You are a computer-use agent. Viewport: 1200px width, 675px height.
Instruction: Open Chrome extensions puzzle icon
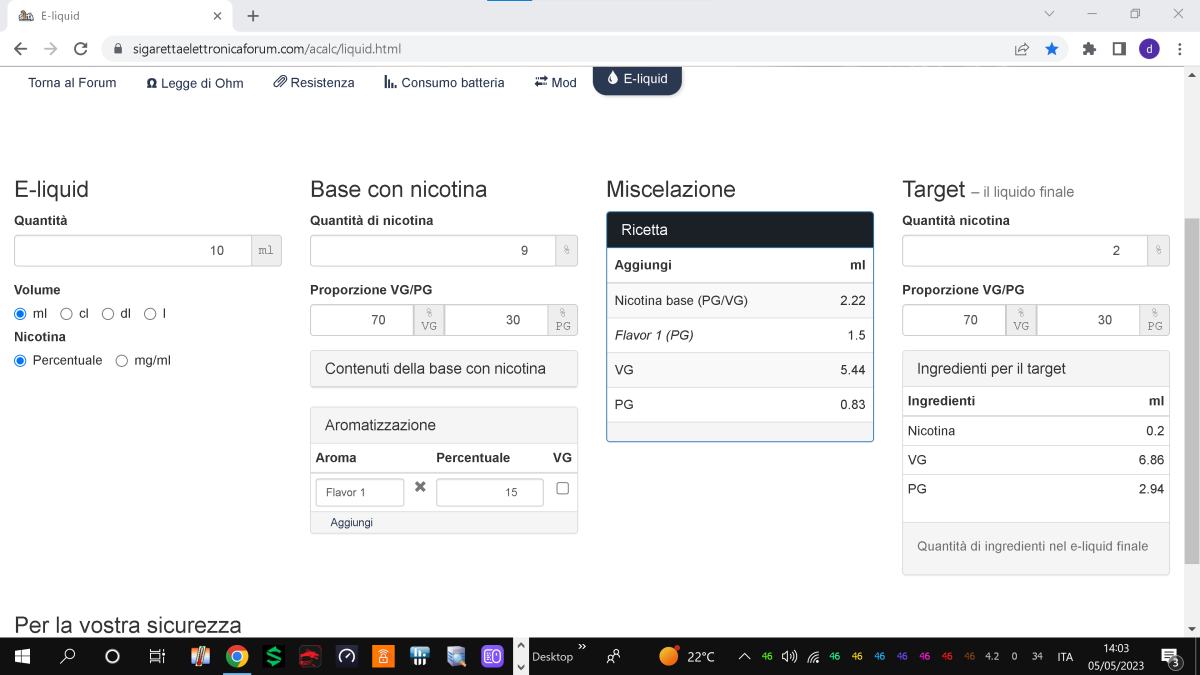pyautogui.click(x=1089, y=48)
